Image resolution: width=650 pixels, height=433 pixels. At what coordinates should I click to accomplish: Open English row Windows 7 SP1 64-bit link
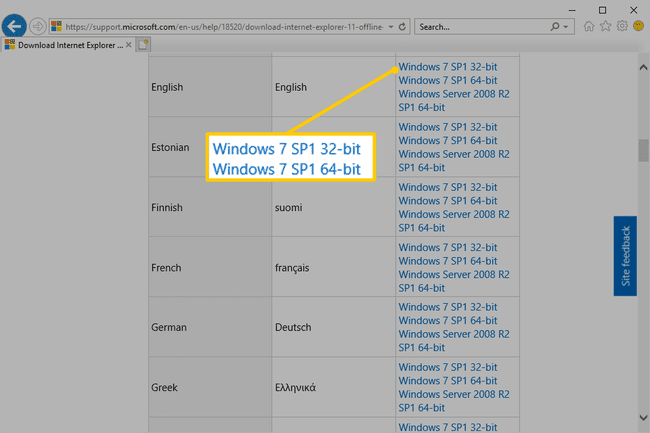click(448, 80)
